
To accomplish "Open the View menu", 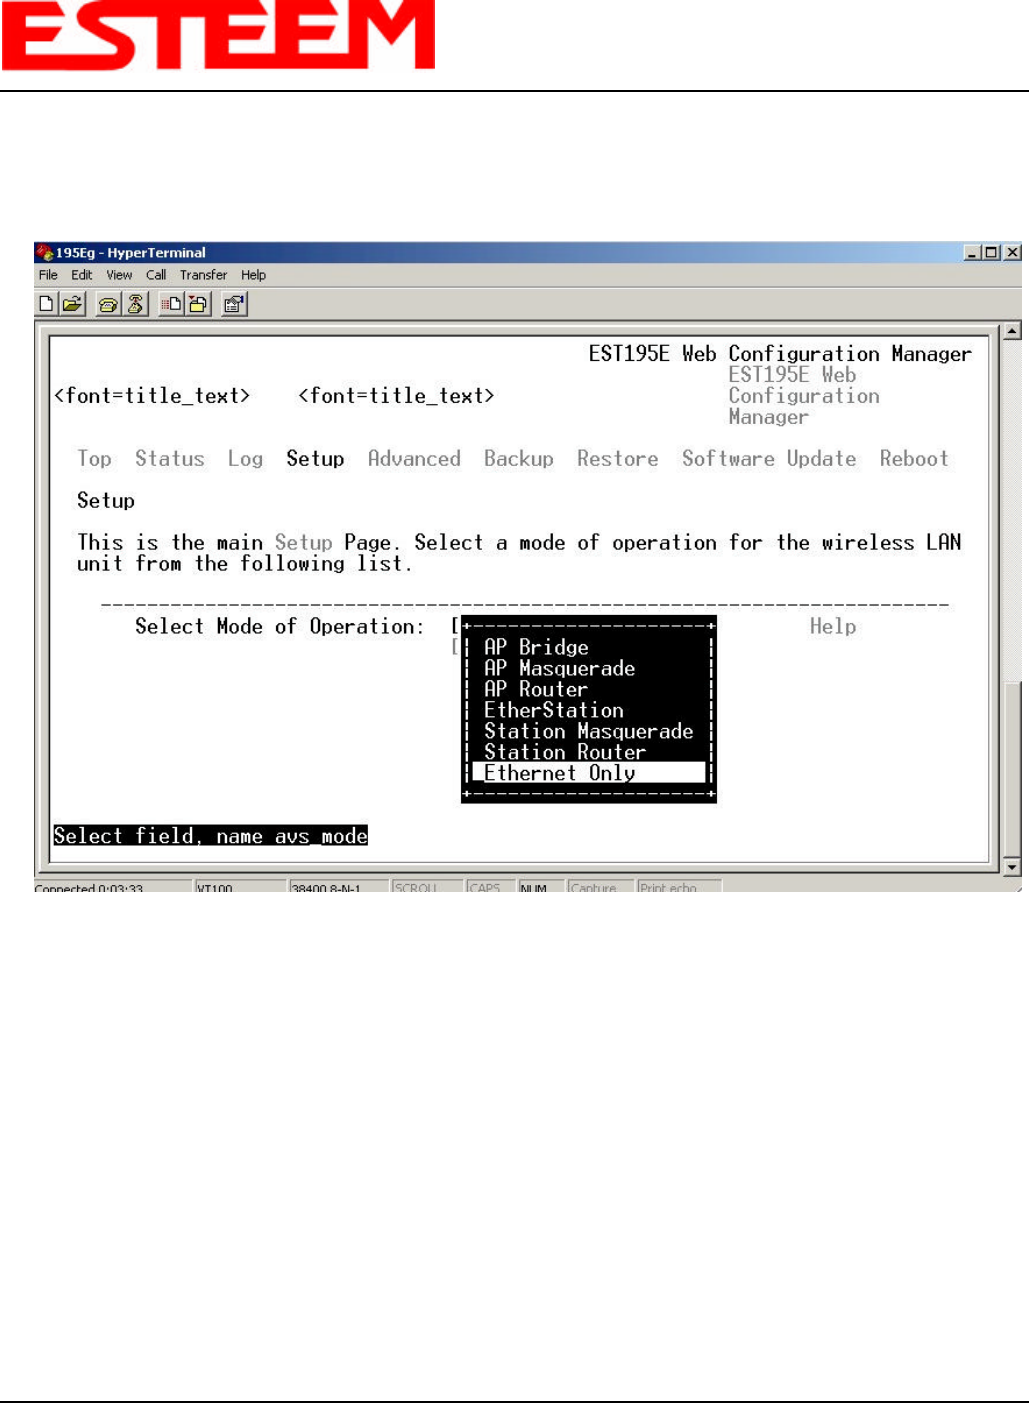I will click(x=119, y=275).
